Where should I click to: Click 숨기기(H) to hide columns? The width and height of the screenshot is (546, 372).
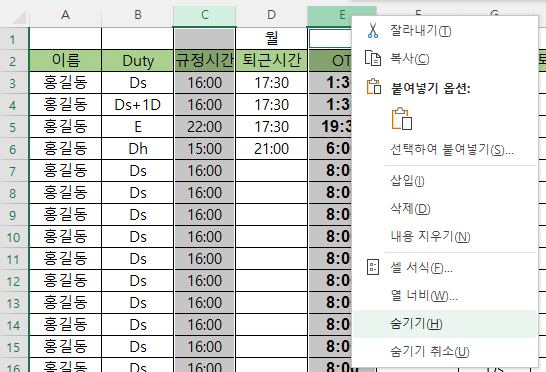click(x=445, y=324)
